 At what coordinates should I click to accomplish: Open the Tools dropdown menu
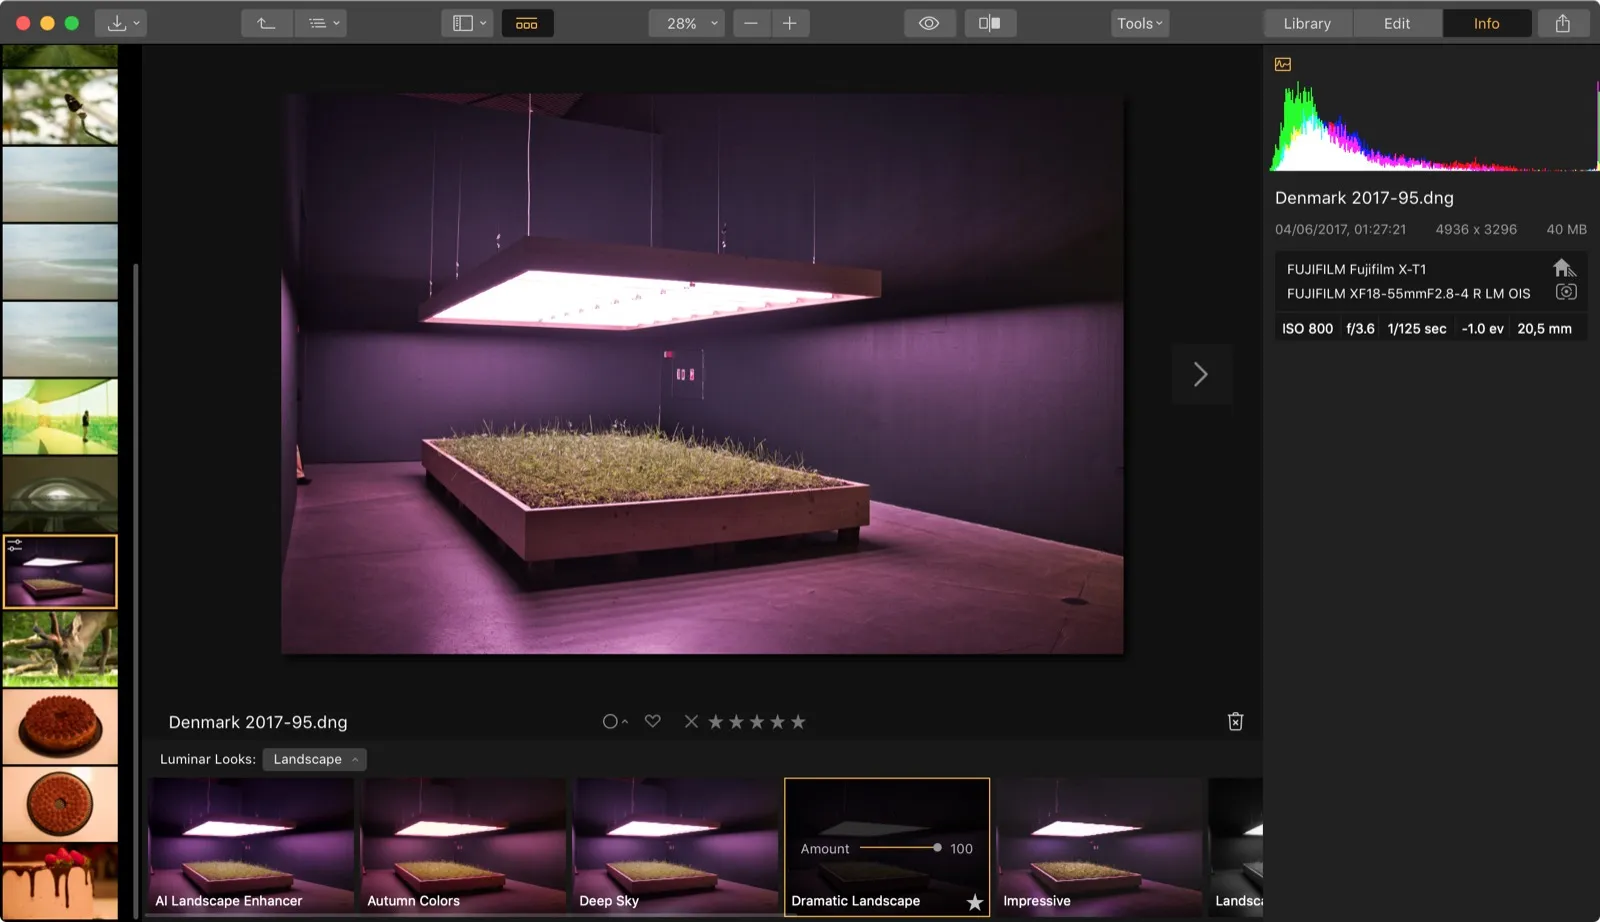1139,23
